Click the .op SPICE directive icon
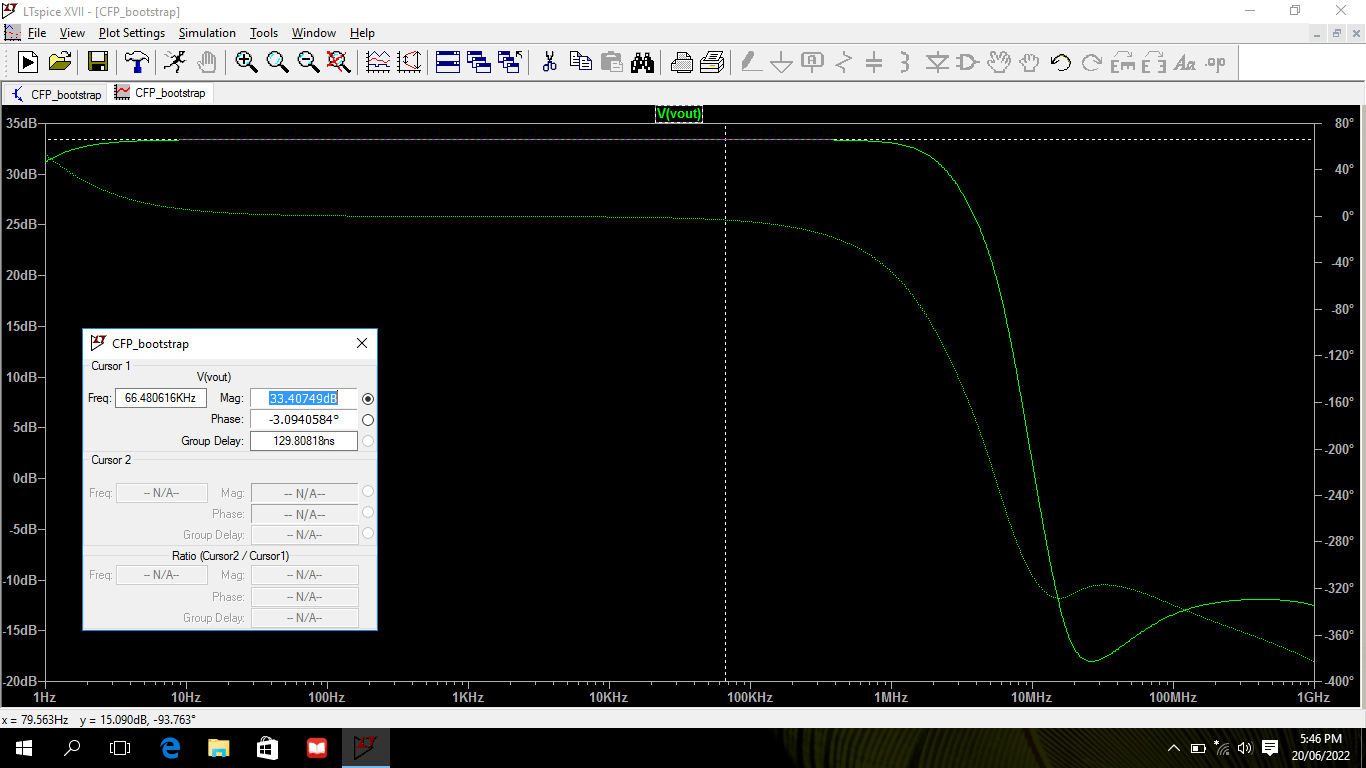This screenshot has width=1366, height=768. point(1216,62)
